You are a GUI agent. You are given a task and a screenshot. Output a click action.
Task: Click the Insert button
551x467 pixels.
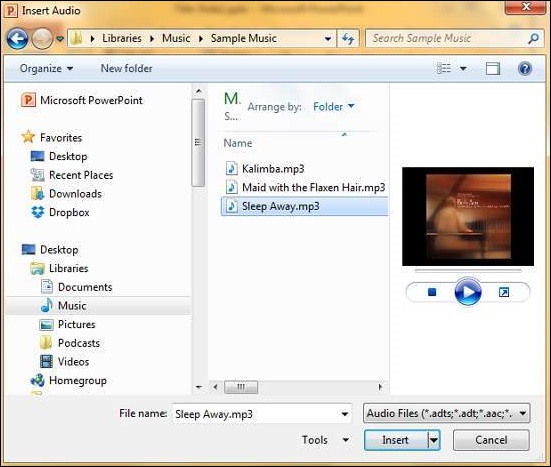coord(396,440)
